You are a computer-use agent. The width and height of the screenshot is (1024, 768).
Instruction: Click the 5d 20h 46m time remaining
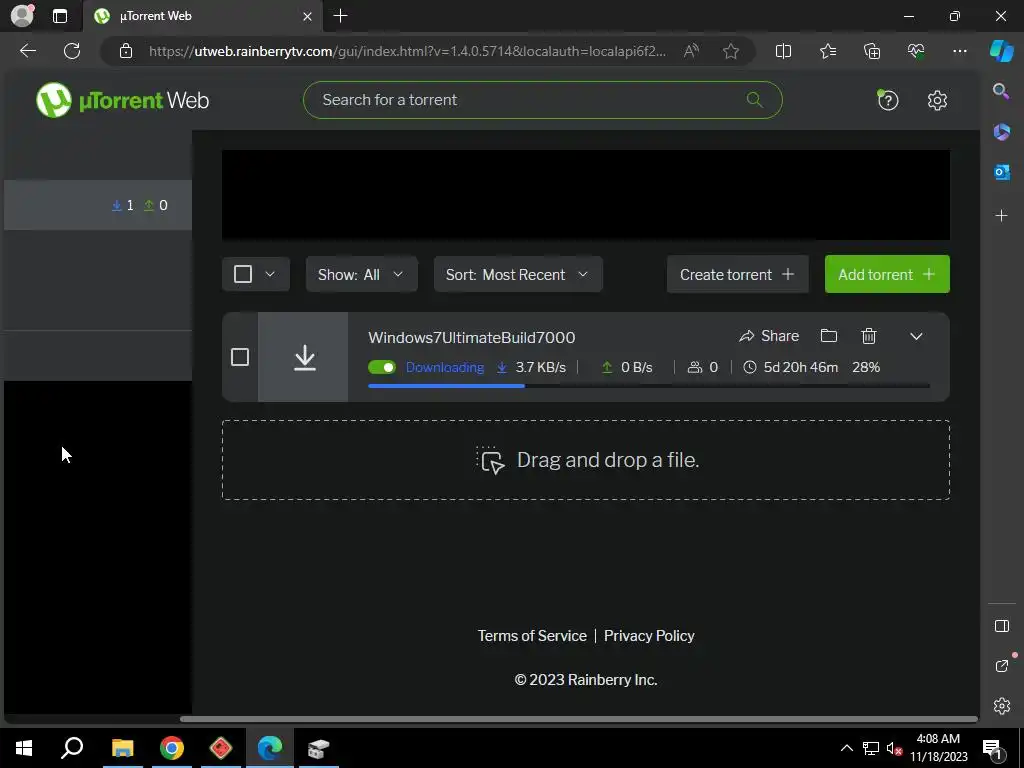(801, 367)
